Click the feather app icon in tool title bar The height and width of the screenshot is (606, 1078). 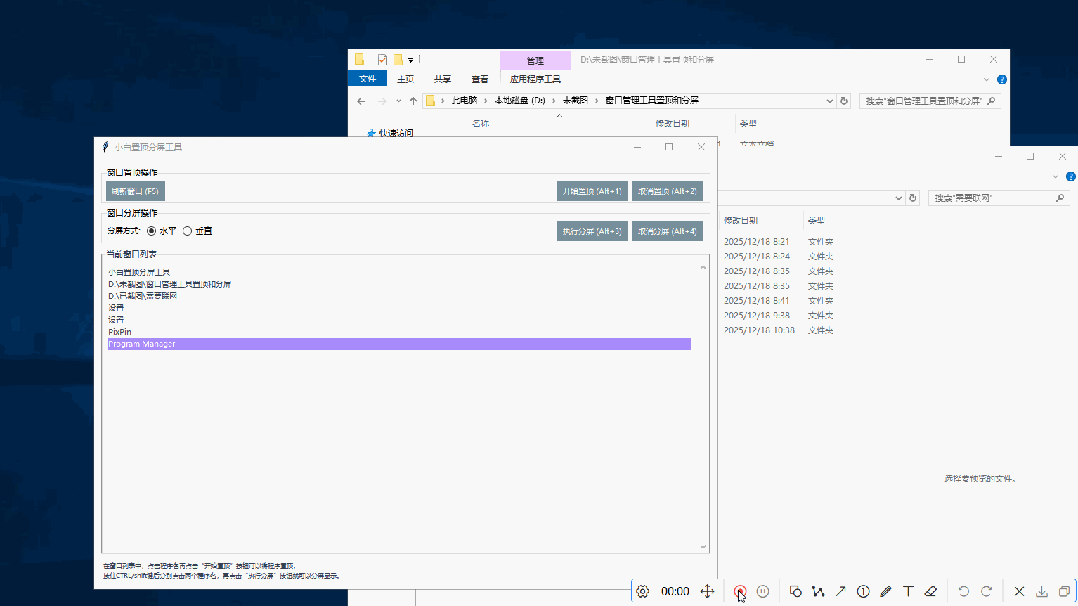point(105,147)
